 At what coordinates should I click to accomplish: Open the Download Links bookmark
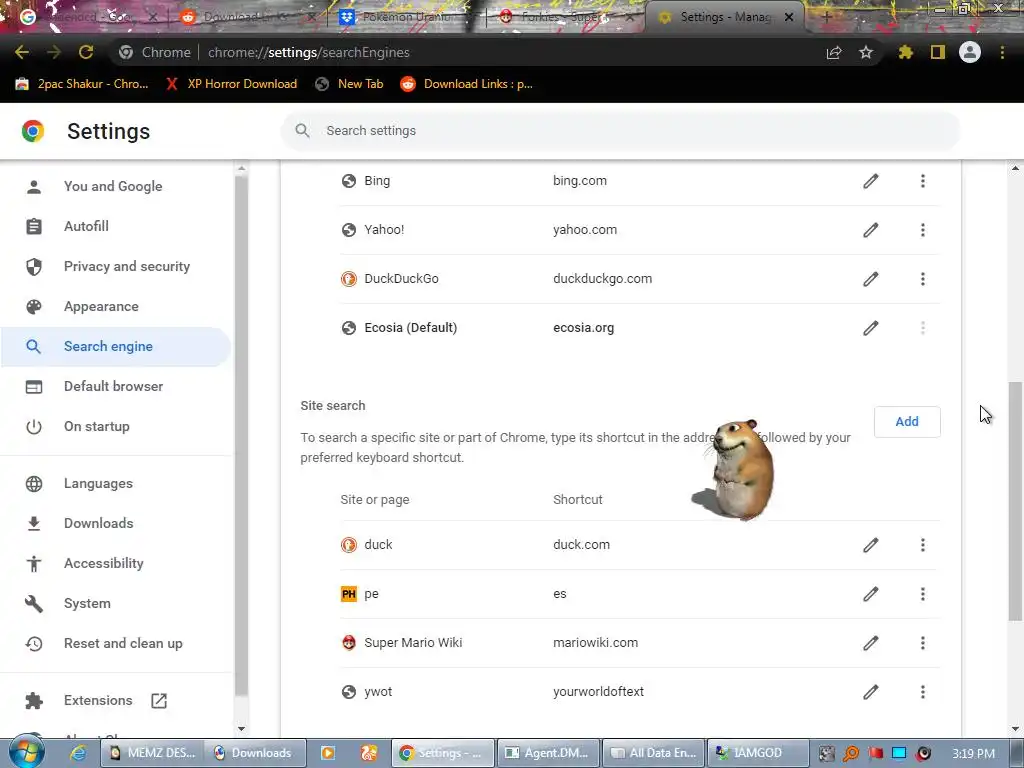tap(466, 84)
